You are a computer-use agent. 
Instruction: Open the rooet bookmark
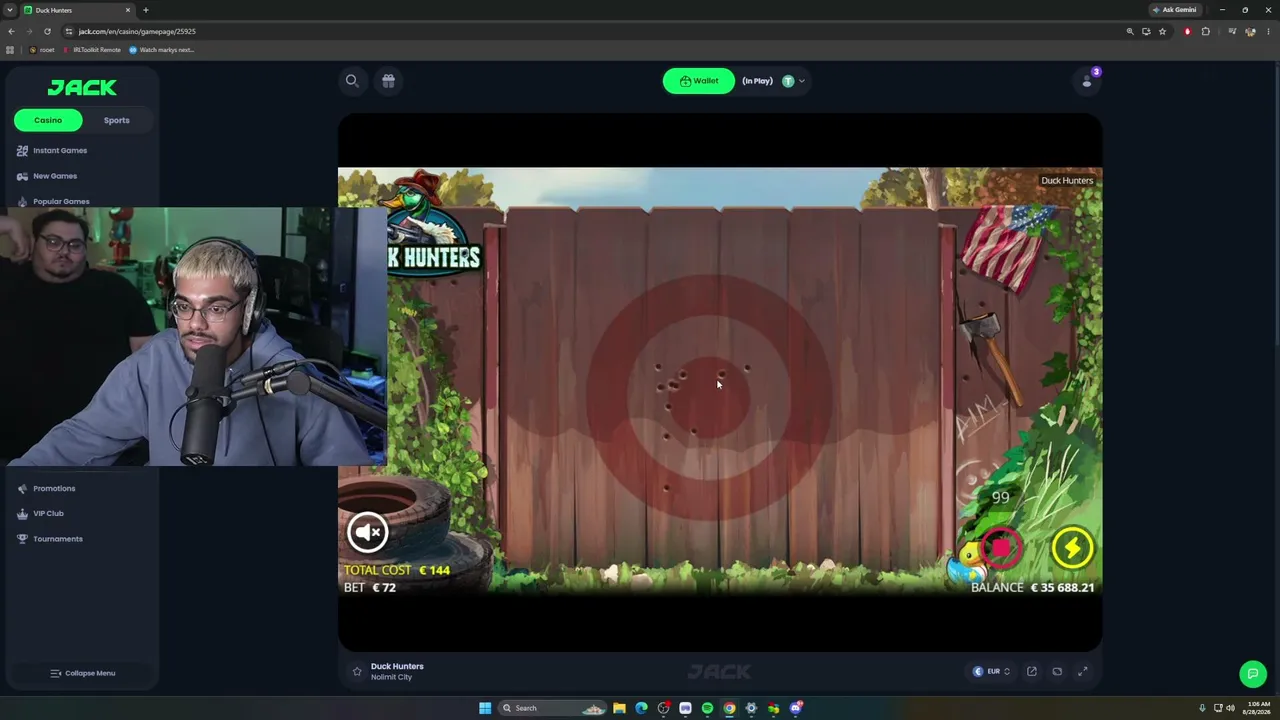(x=41, y=50)
